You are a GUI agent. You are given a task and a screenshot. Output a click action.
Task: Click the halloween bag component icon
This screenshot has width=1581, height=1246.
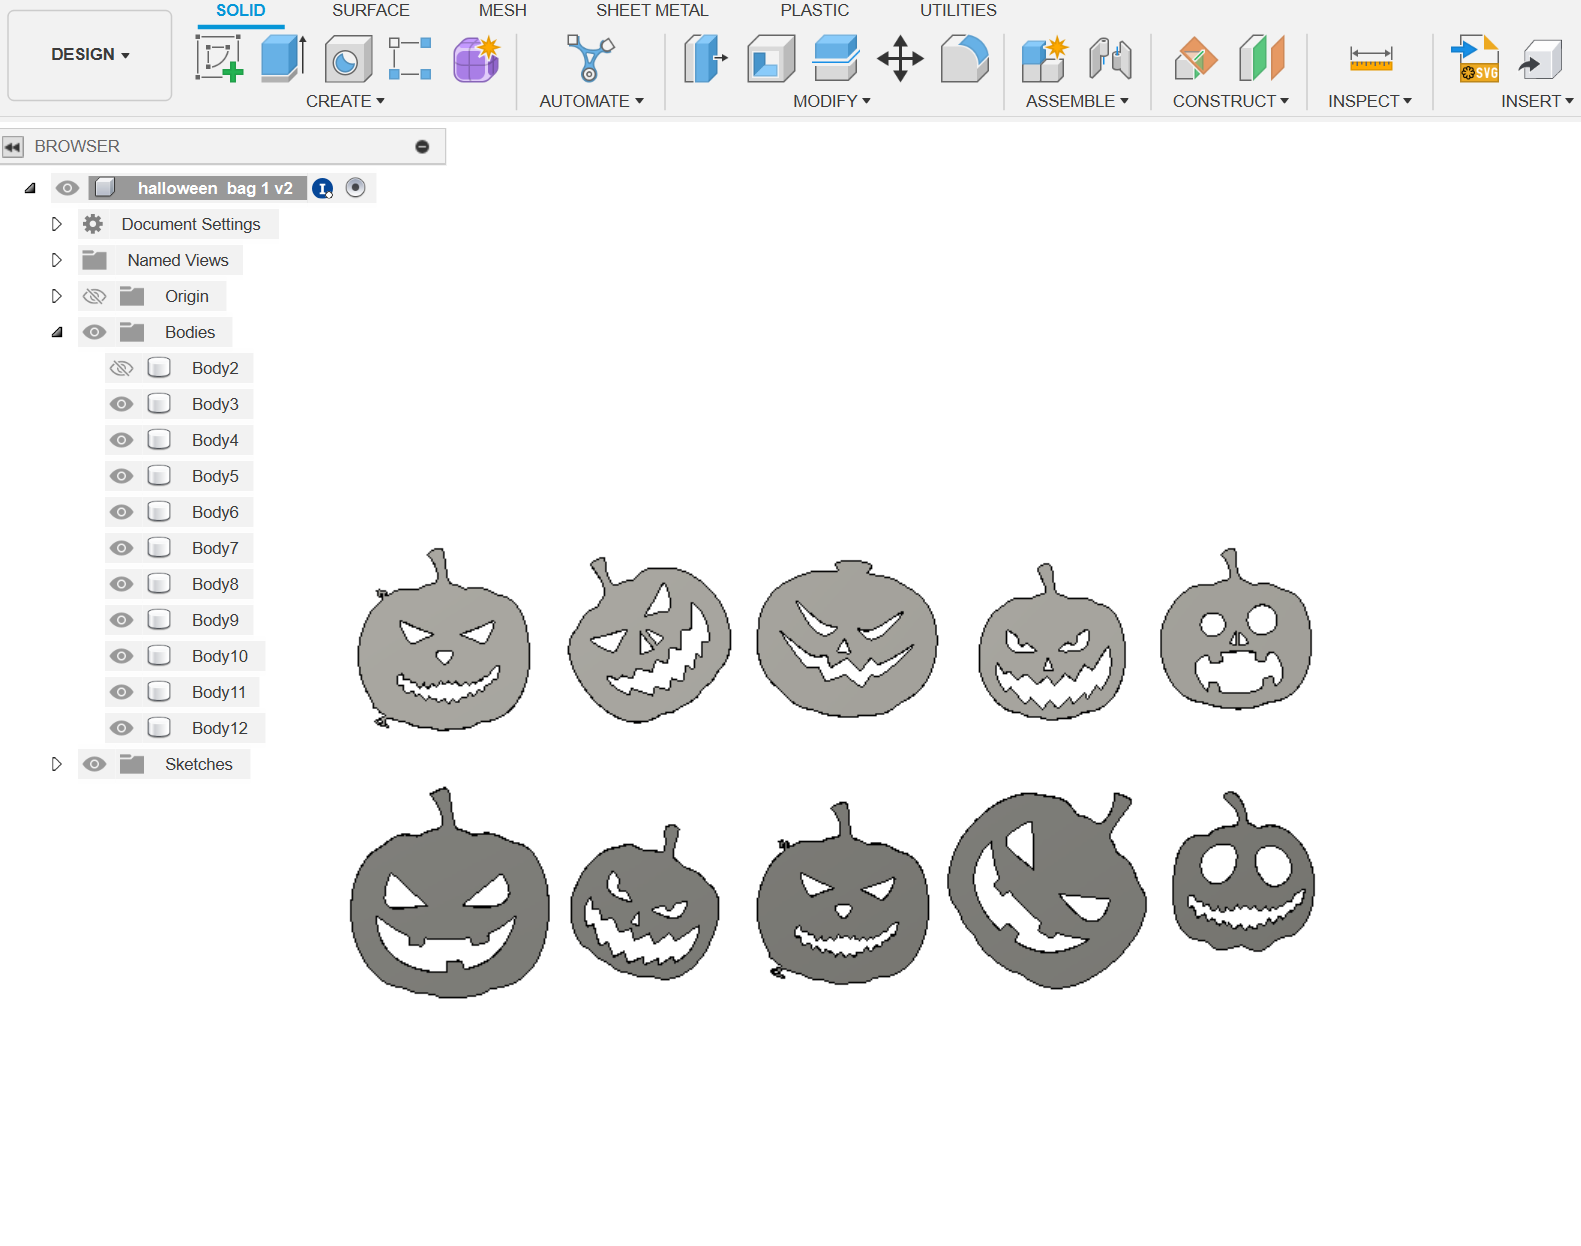pos(105,187)
